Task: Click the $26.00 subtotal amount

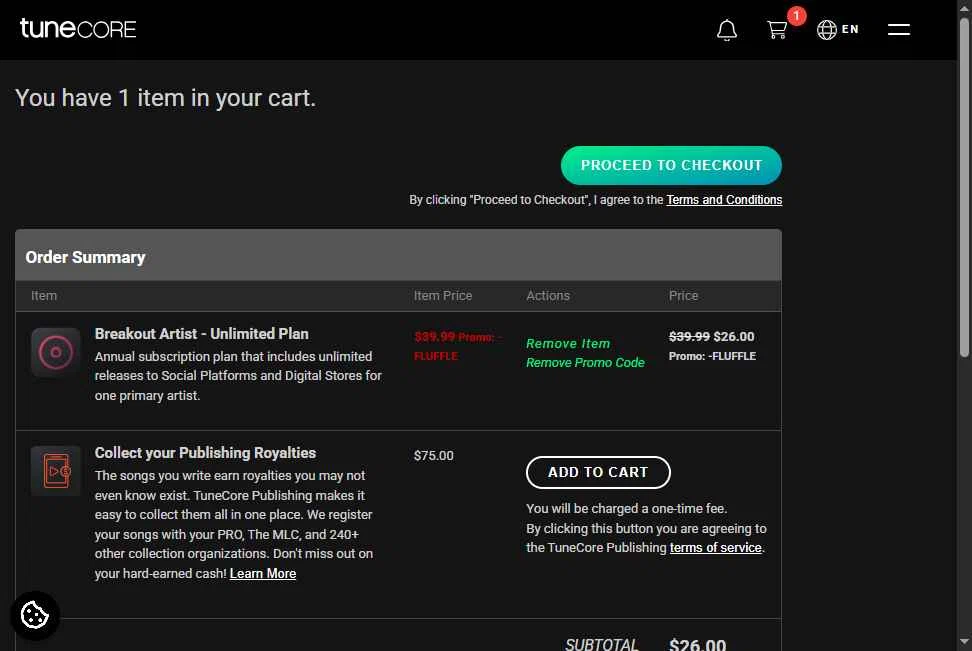Action: (x=697, y=644)
